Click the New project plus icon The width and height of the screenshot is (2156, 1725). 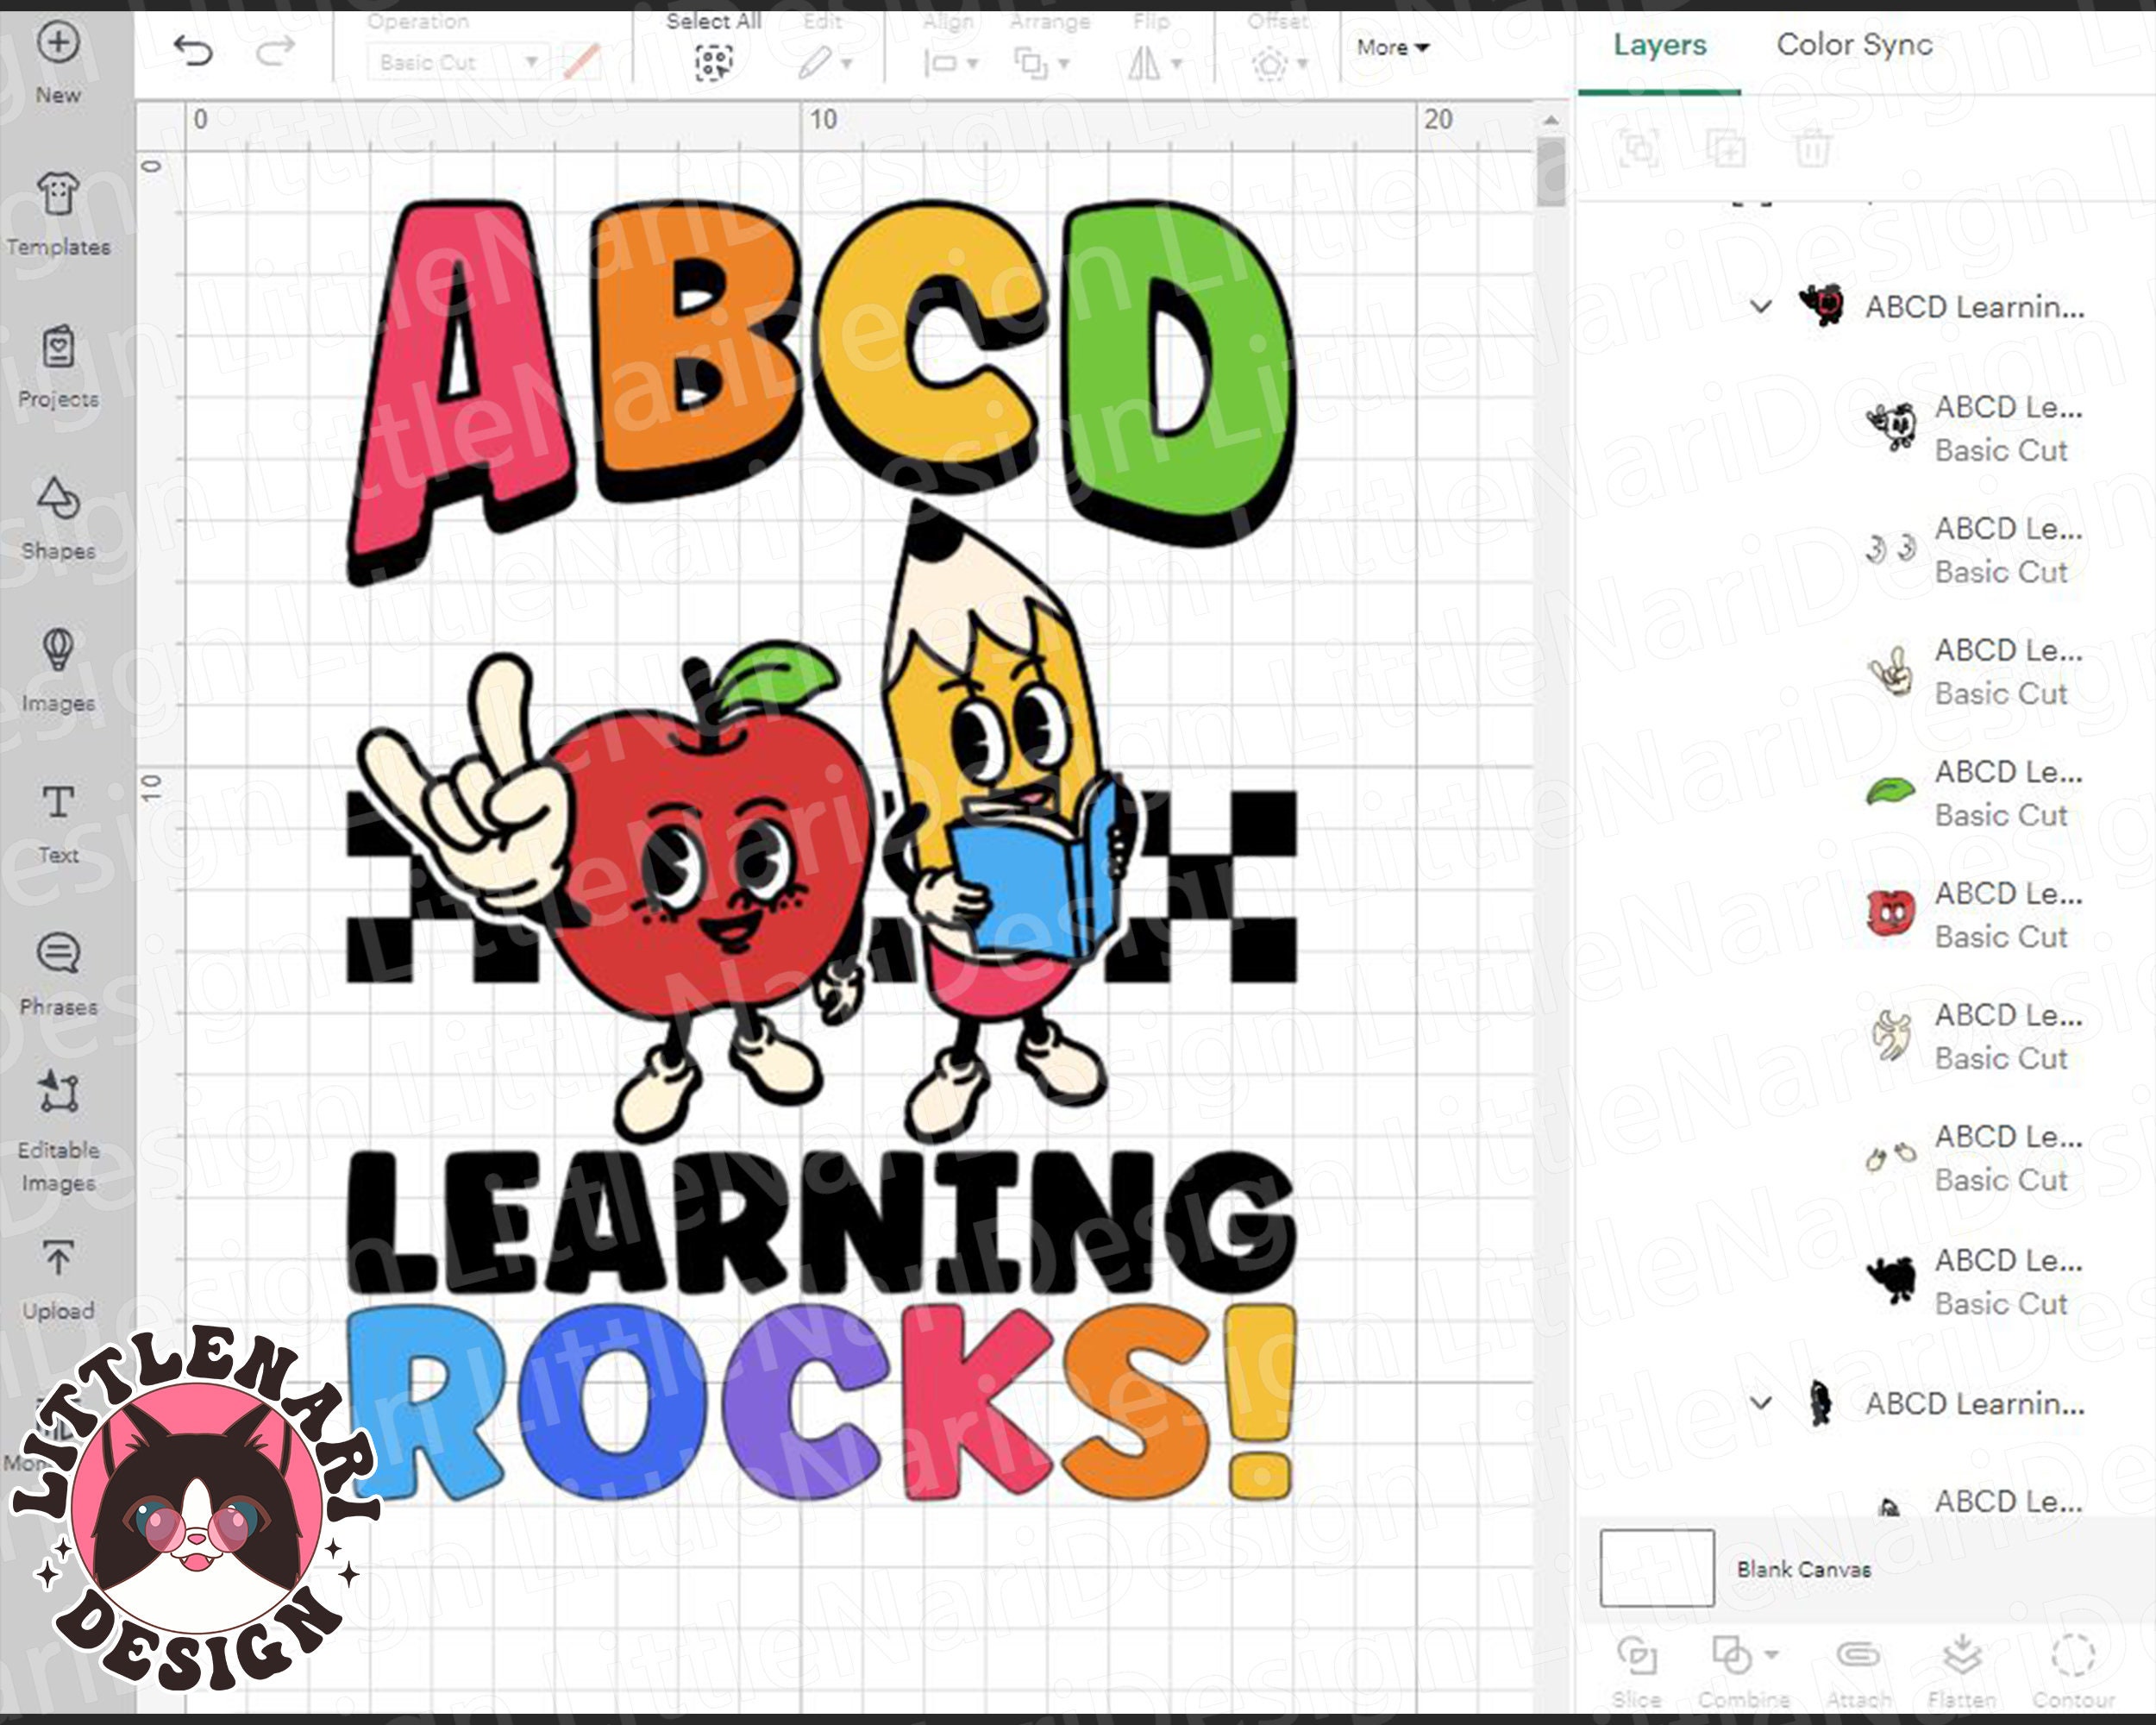coord(58,43)
